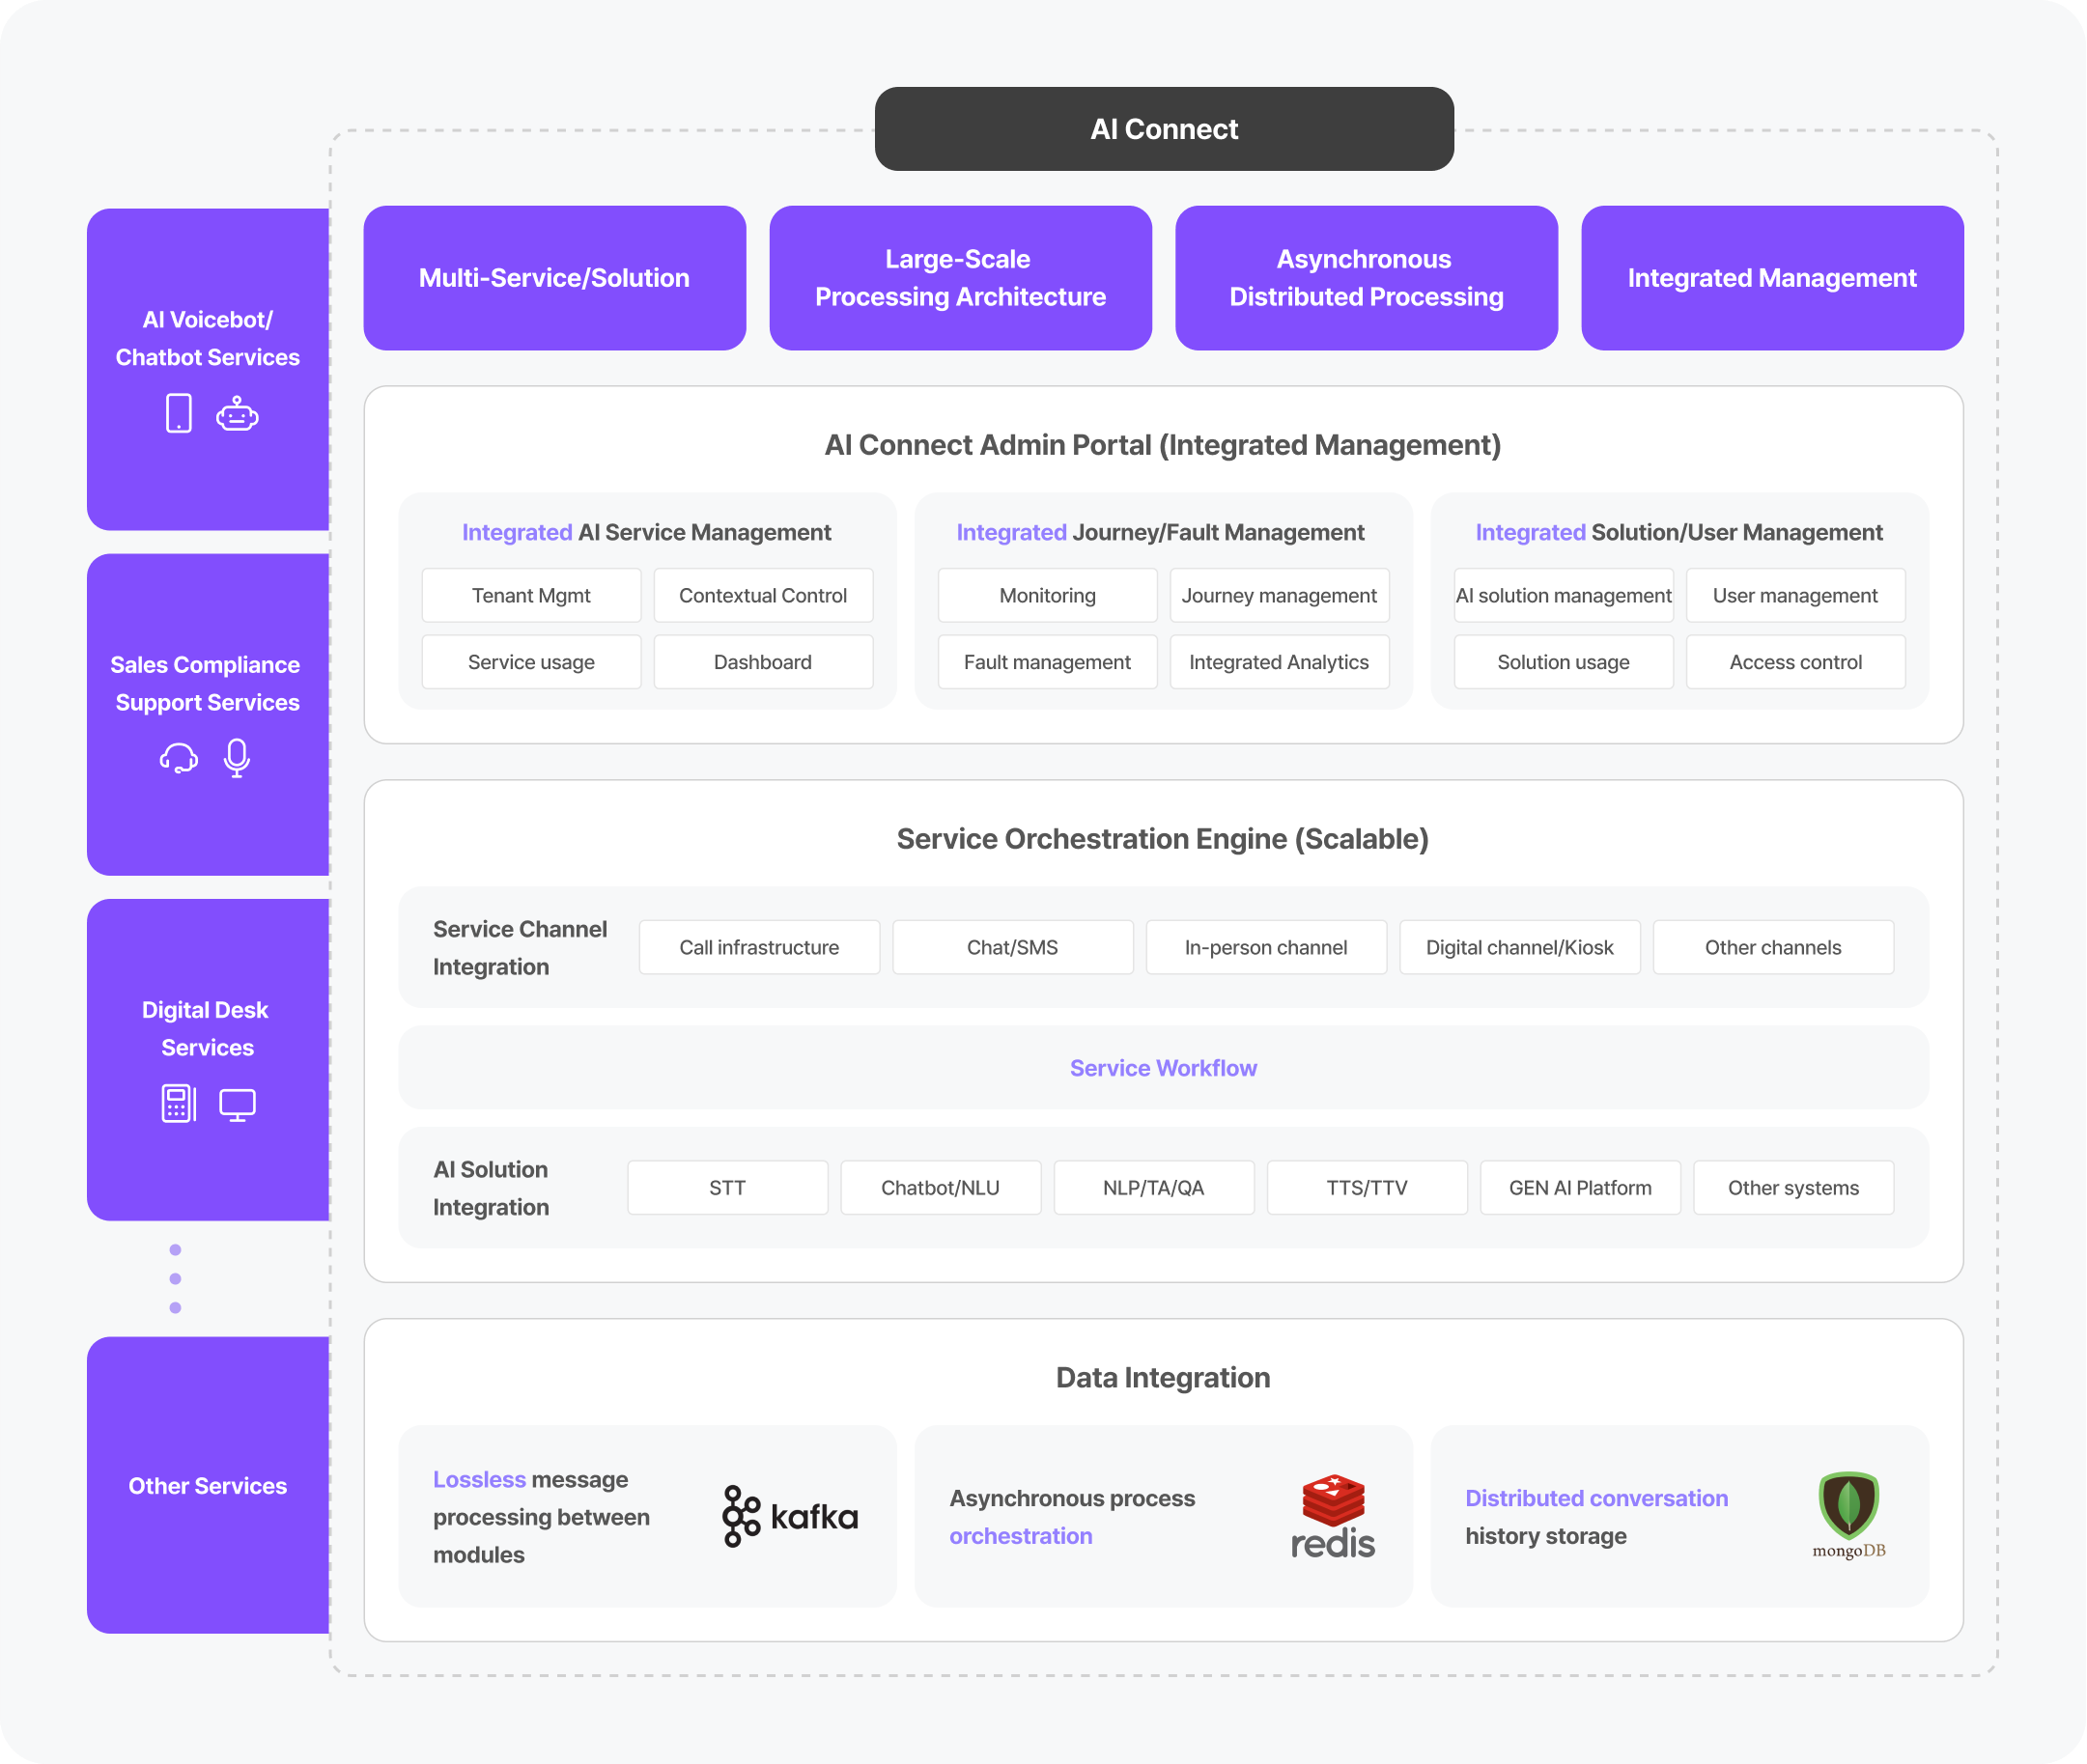The image size is (2087, 1764).
Task: Click the robot chatbot icon
Action: click(237, 413)
